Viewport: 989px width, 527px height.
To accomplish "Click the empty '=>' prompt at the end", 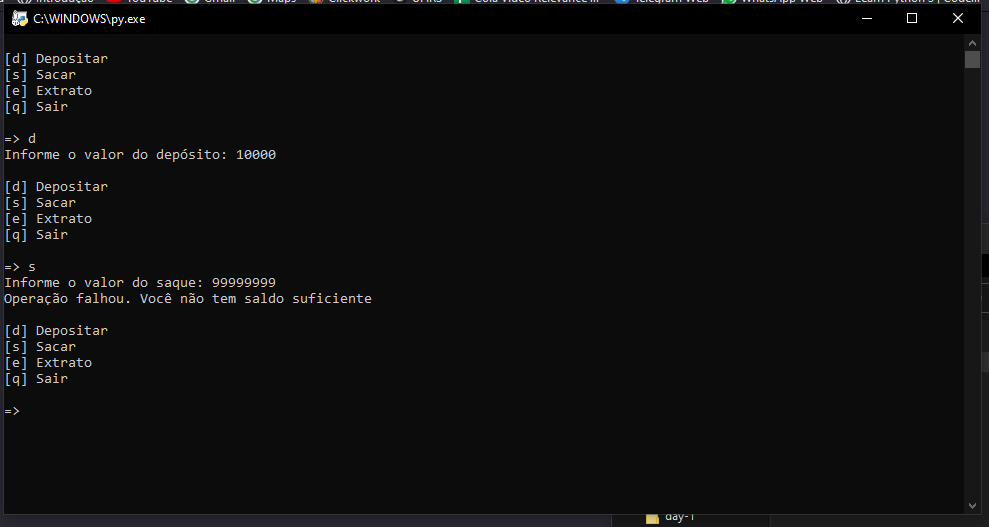I will 12,411.
